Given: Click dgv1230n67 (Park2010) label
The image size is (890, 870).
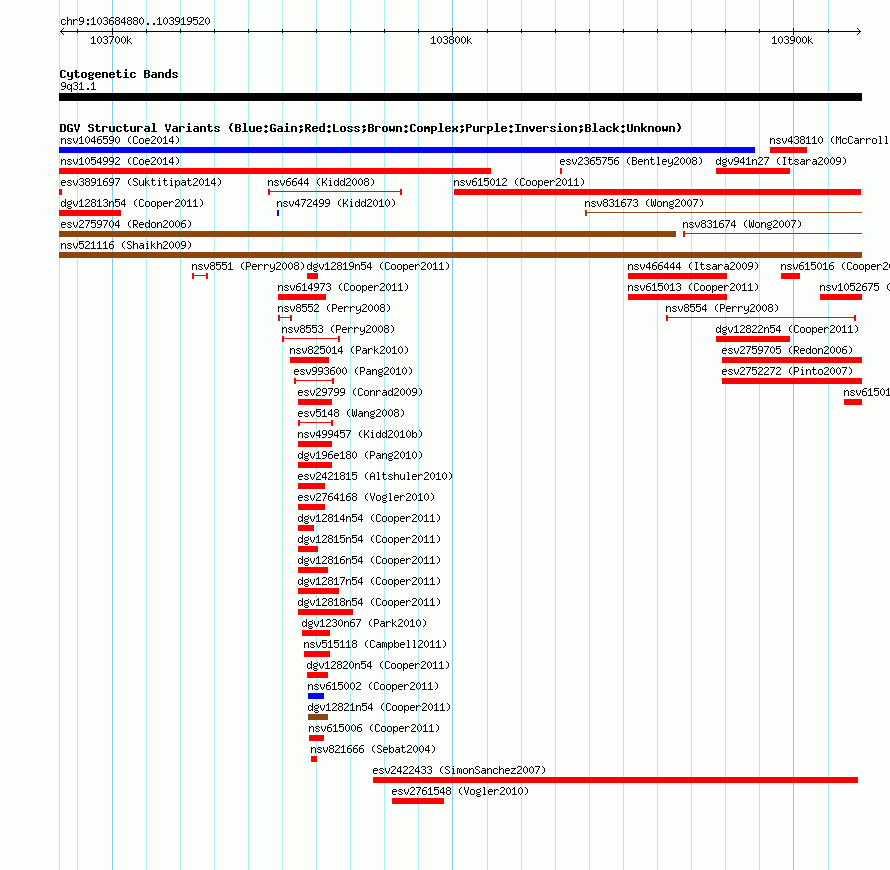Looking at the screenshot, I should (x=364, y=623).
